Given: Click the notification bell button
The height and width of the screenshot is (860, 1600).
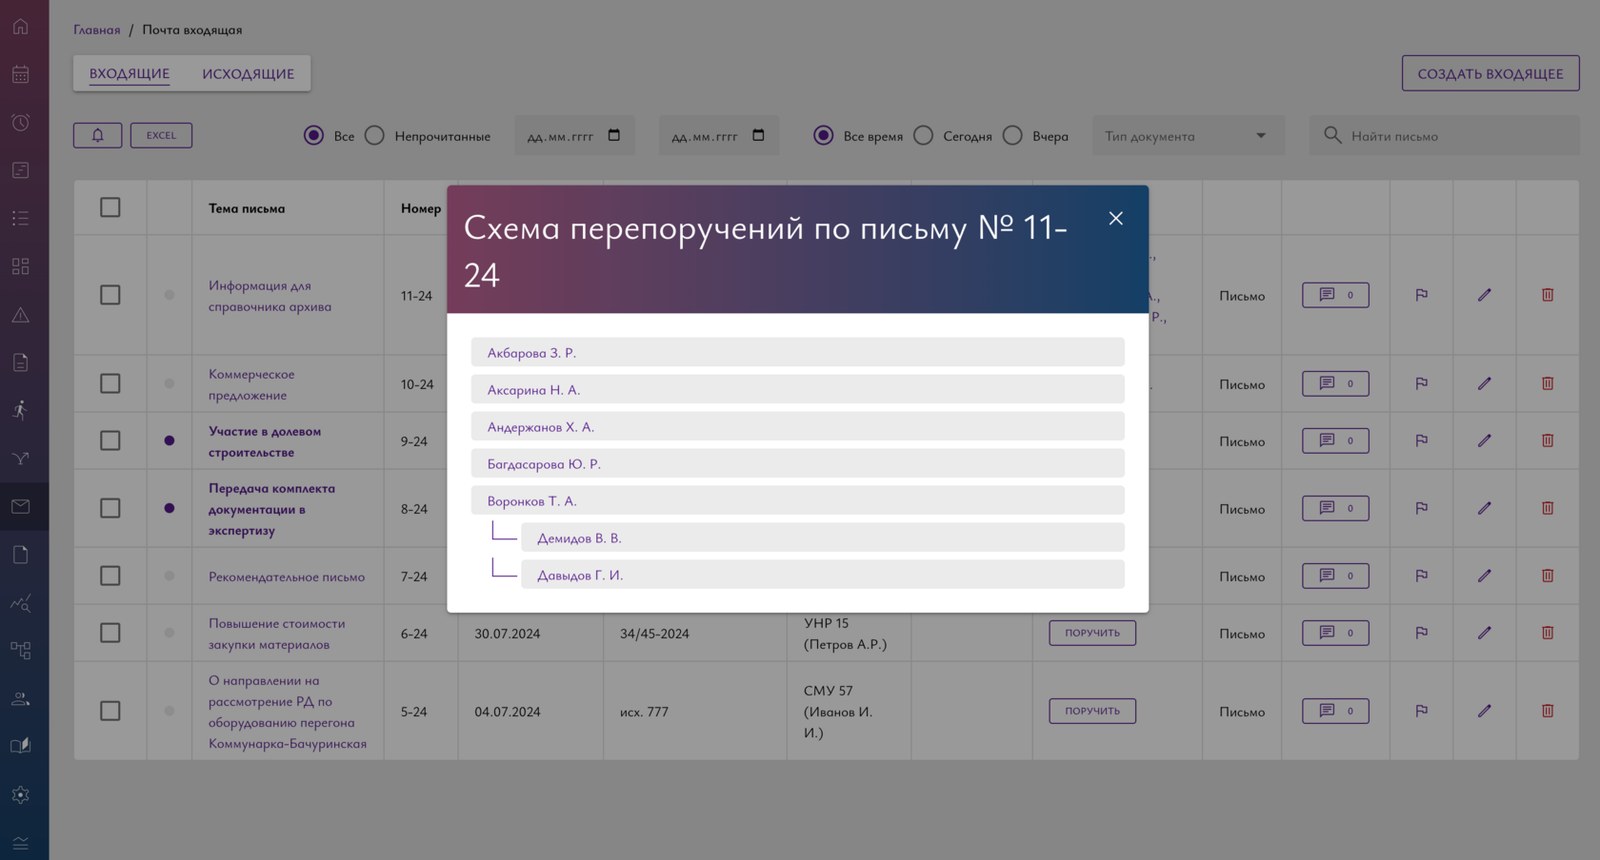Looking at the screenshot, I should (x=97, y=135).
